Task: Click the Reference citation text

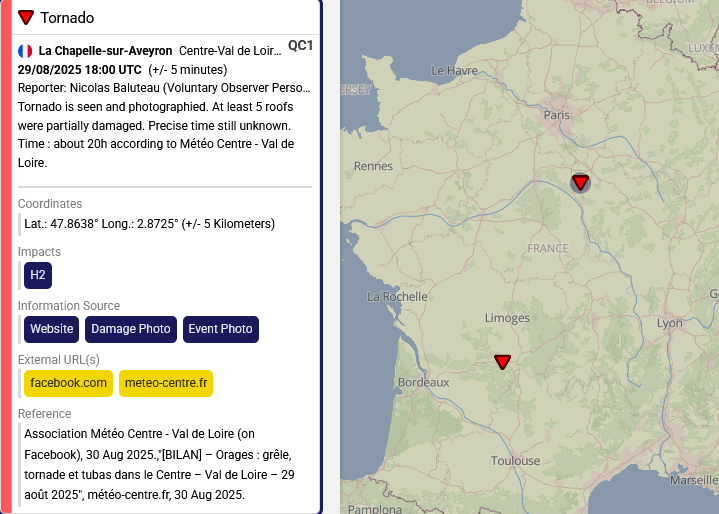Action: pyautogui.click(x=160, y=464)
